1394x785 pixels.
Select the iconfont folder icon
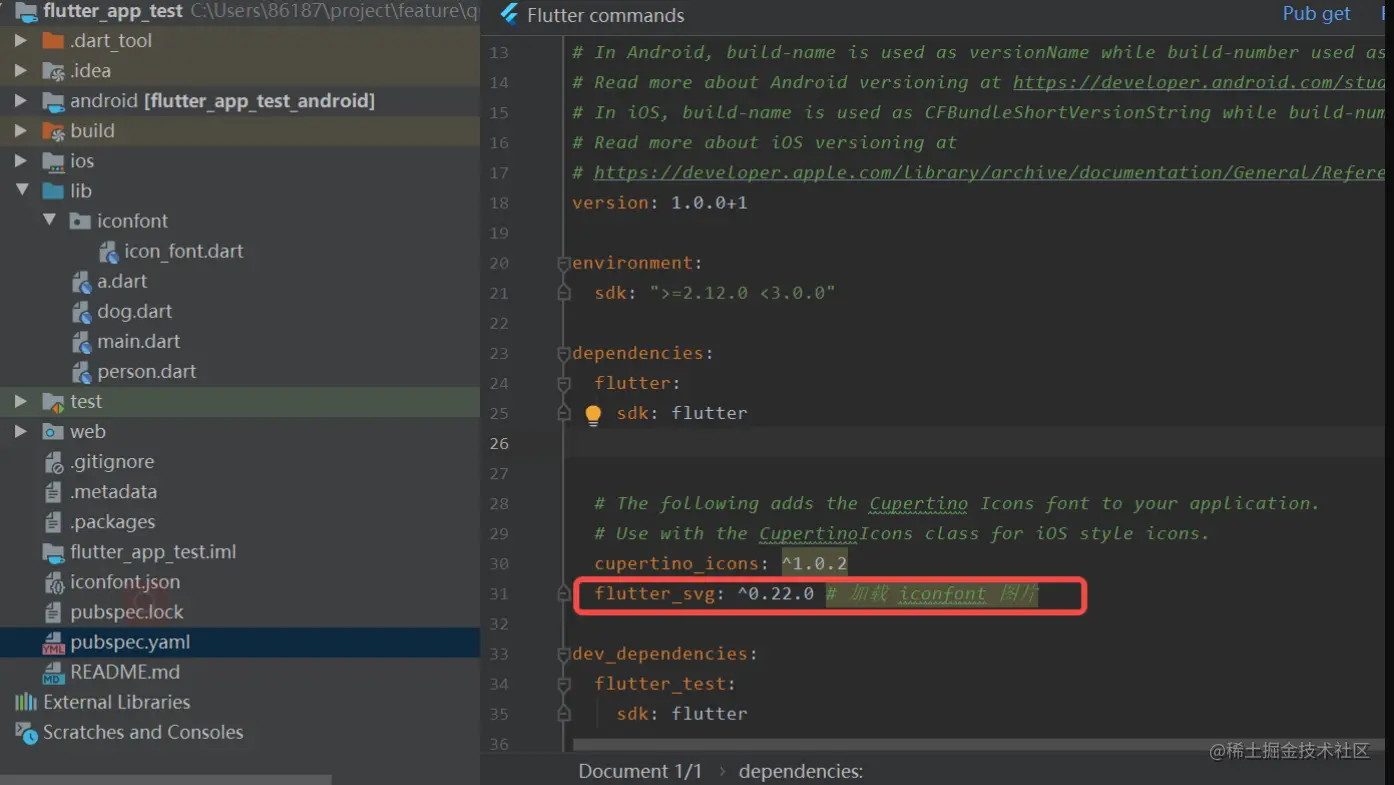[81, 221]
